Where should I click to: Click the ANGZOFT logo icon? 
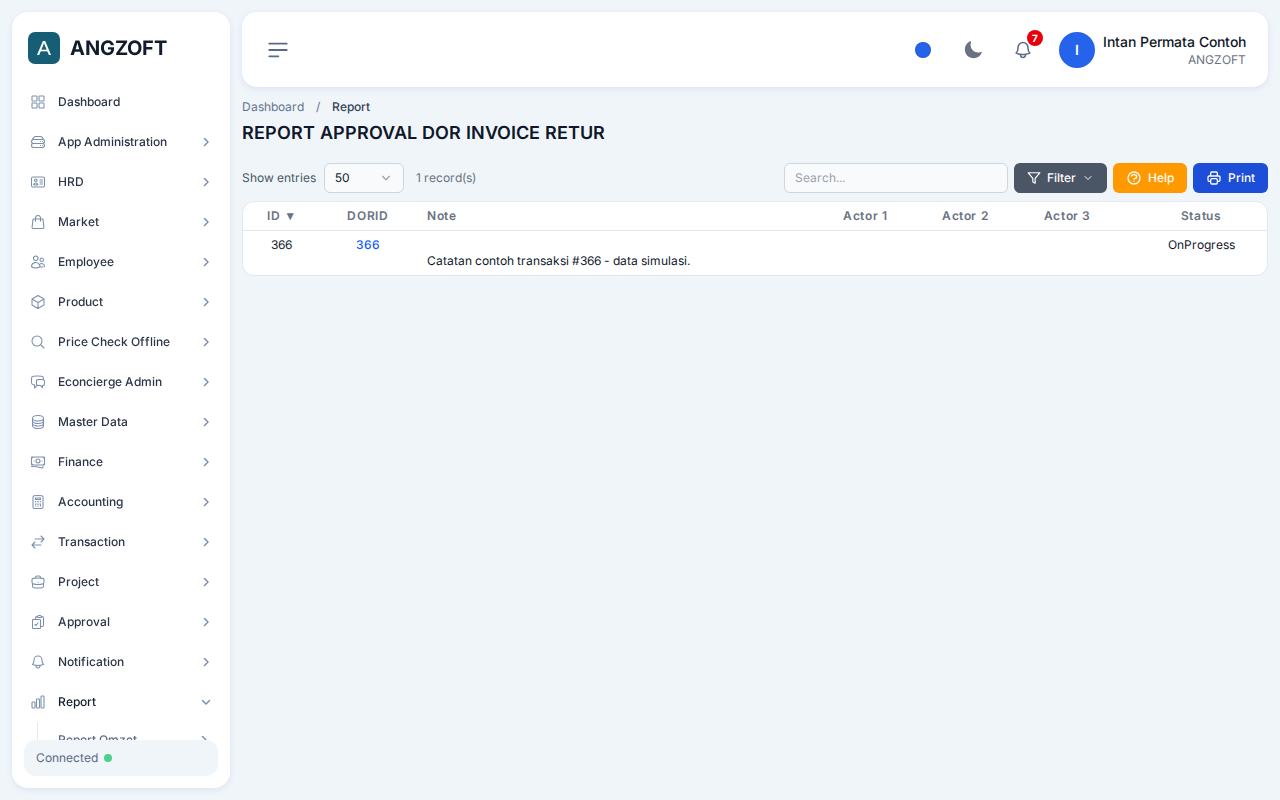[x=44, y=48]
